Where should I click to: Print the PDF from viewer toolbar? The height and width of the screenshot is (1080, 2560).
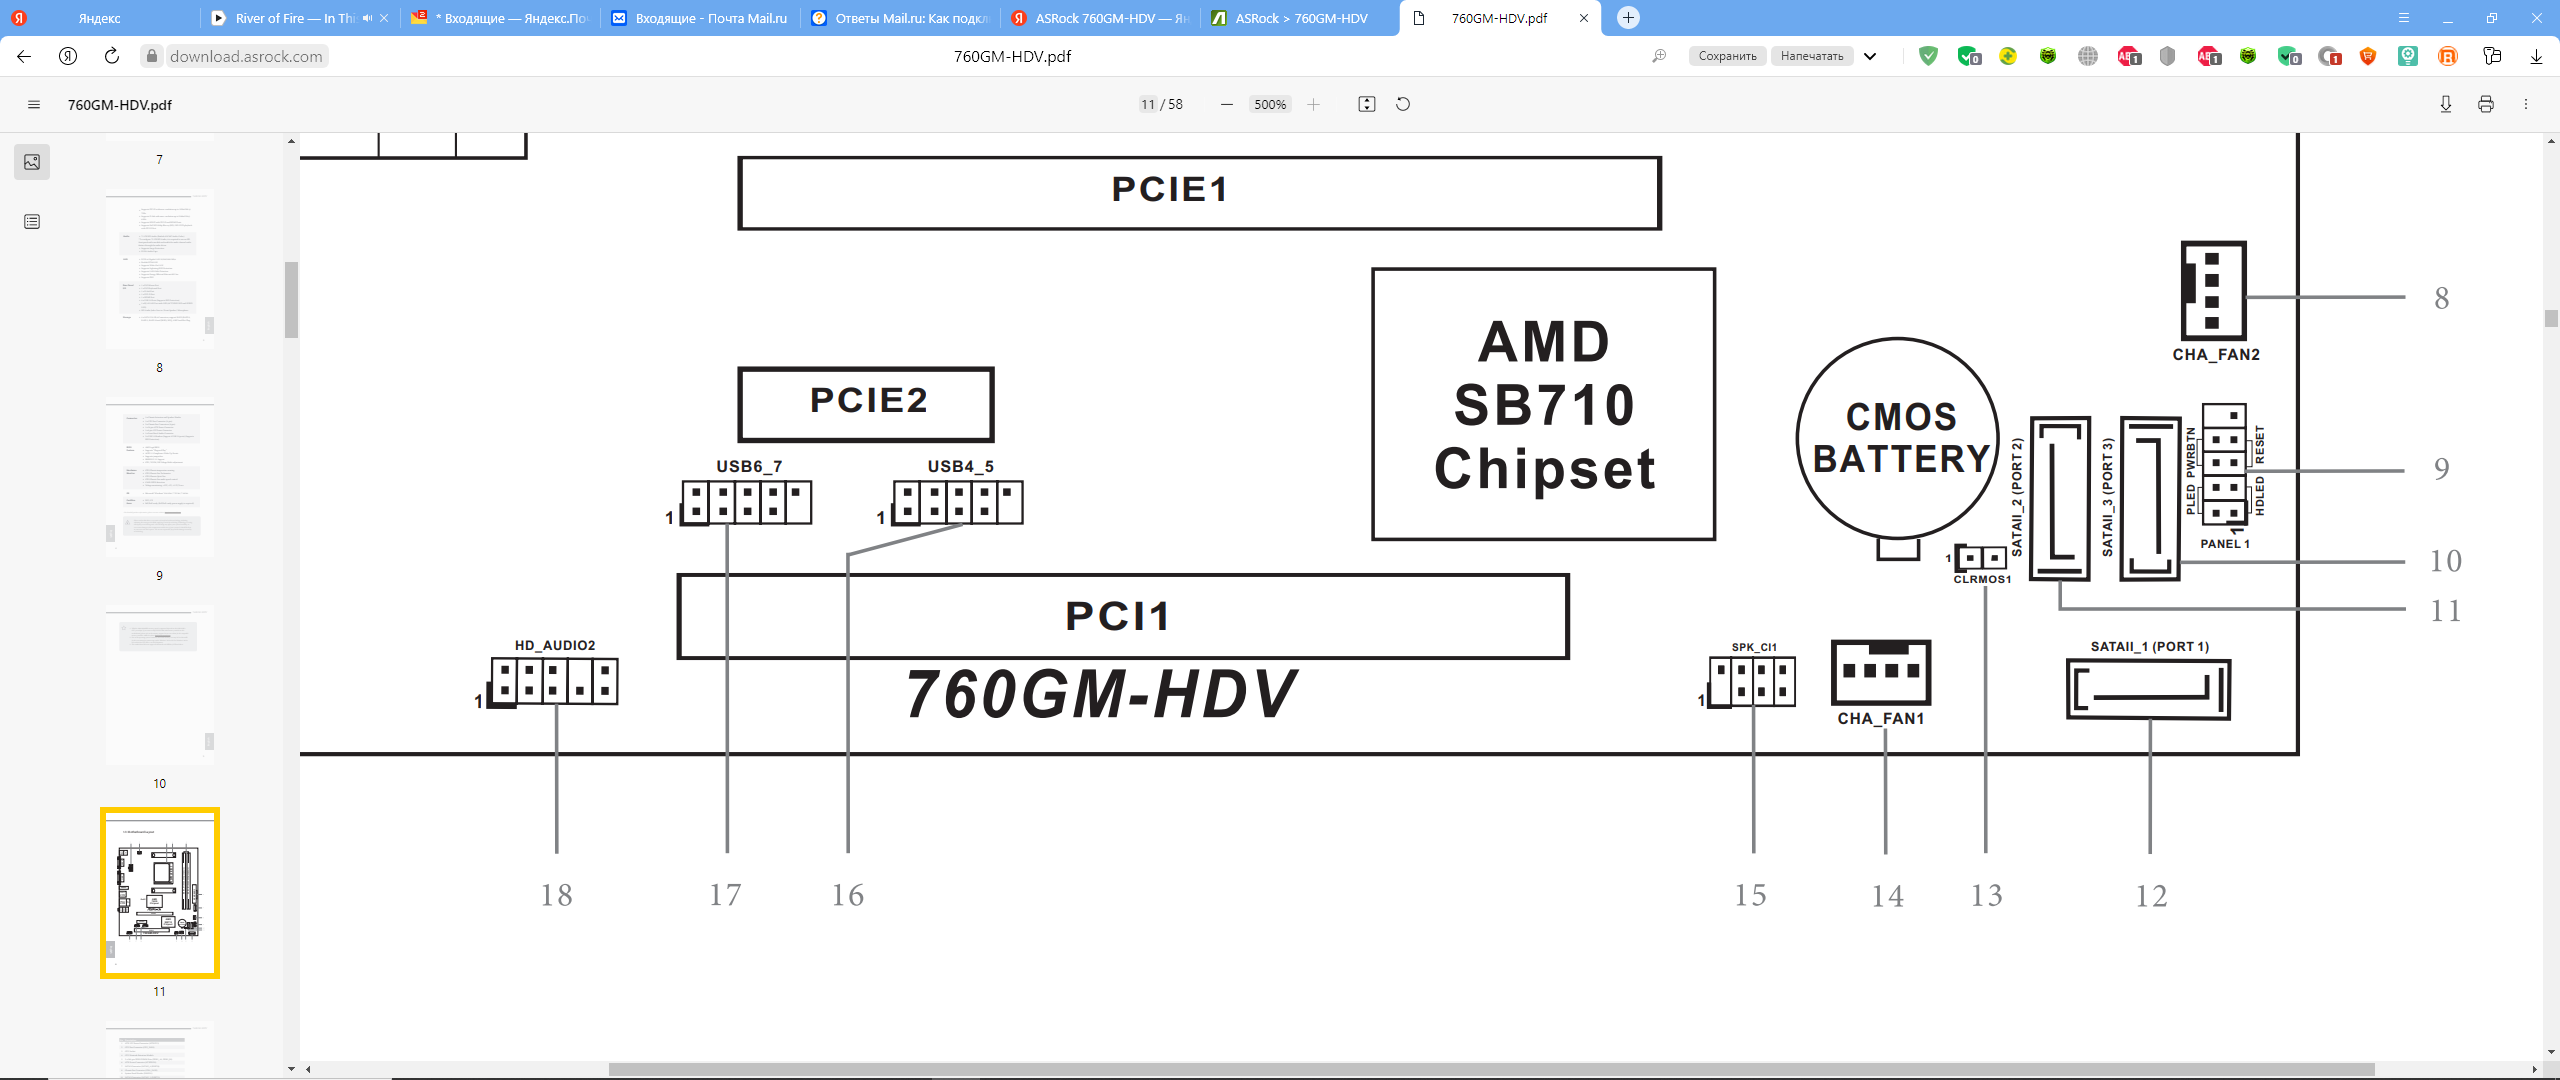click(2485, 104)
